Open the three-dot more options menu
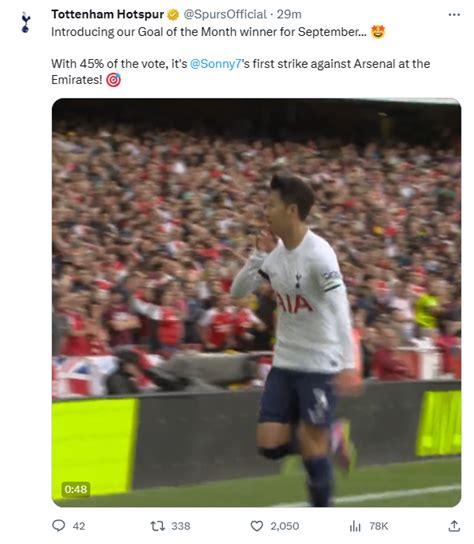This screenshot has width=474, height=544. coord(454,15)
